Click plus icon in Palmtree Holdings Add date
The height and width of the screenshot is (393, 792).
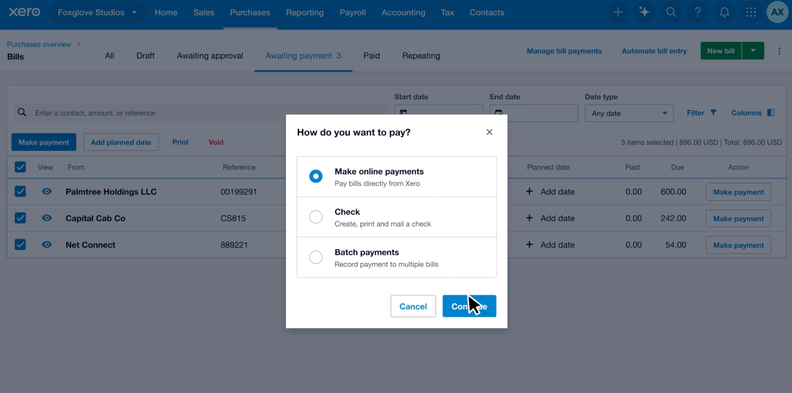529,191
